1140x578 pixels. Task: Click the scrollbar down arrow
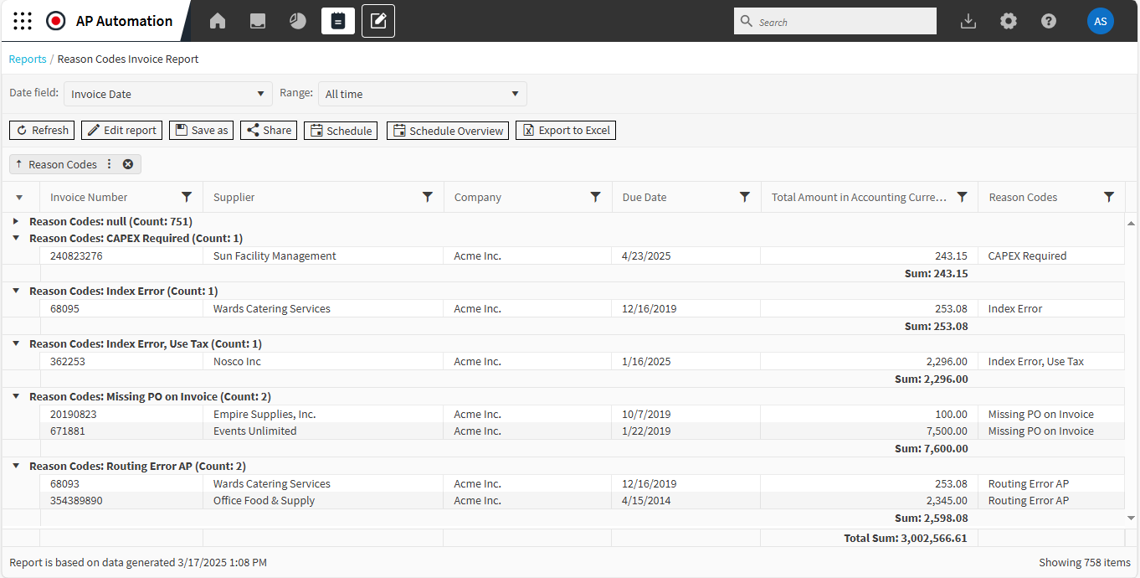point(1131,518)
